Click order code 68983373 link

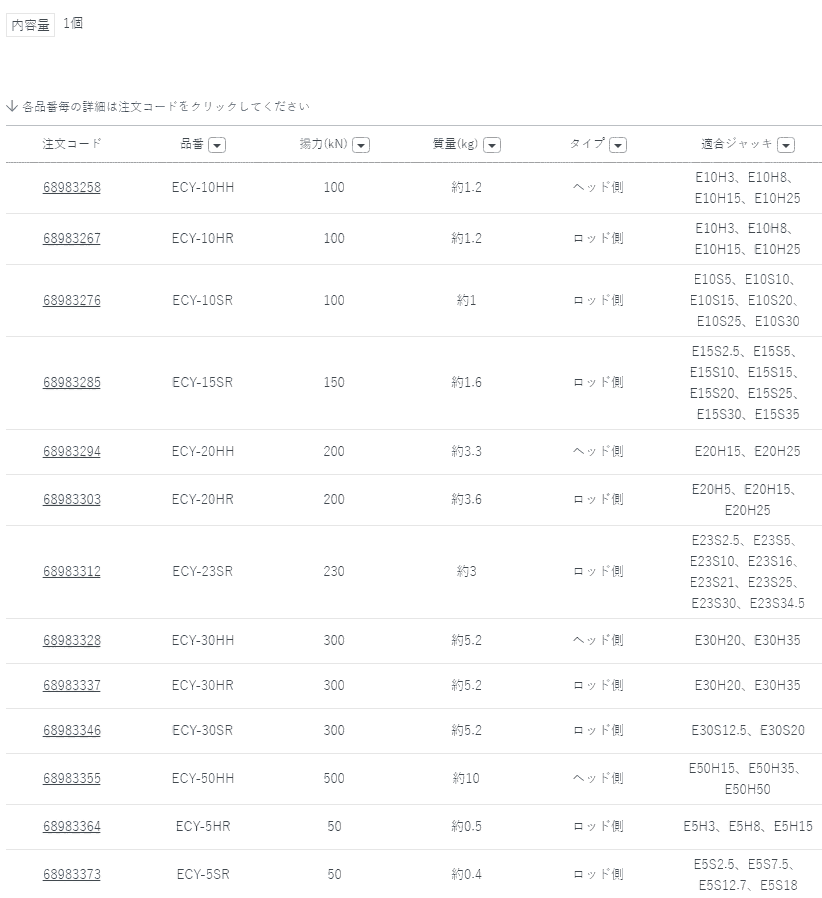coord(72,875)
